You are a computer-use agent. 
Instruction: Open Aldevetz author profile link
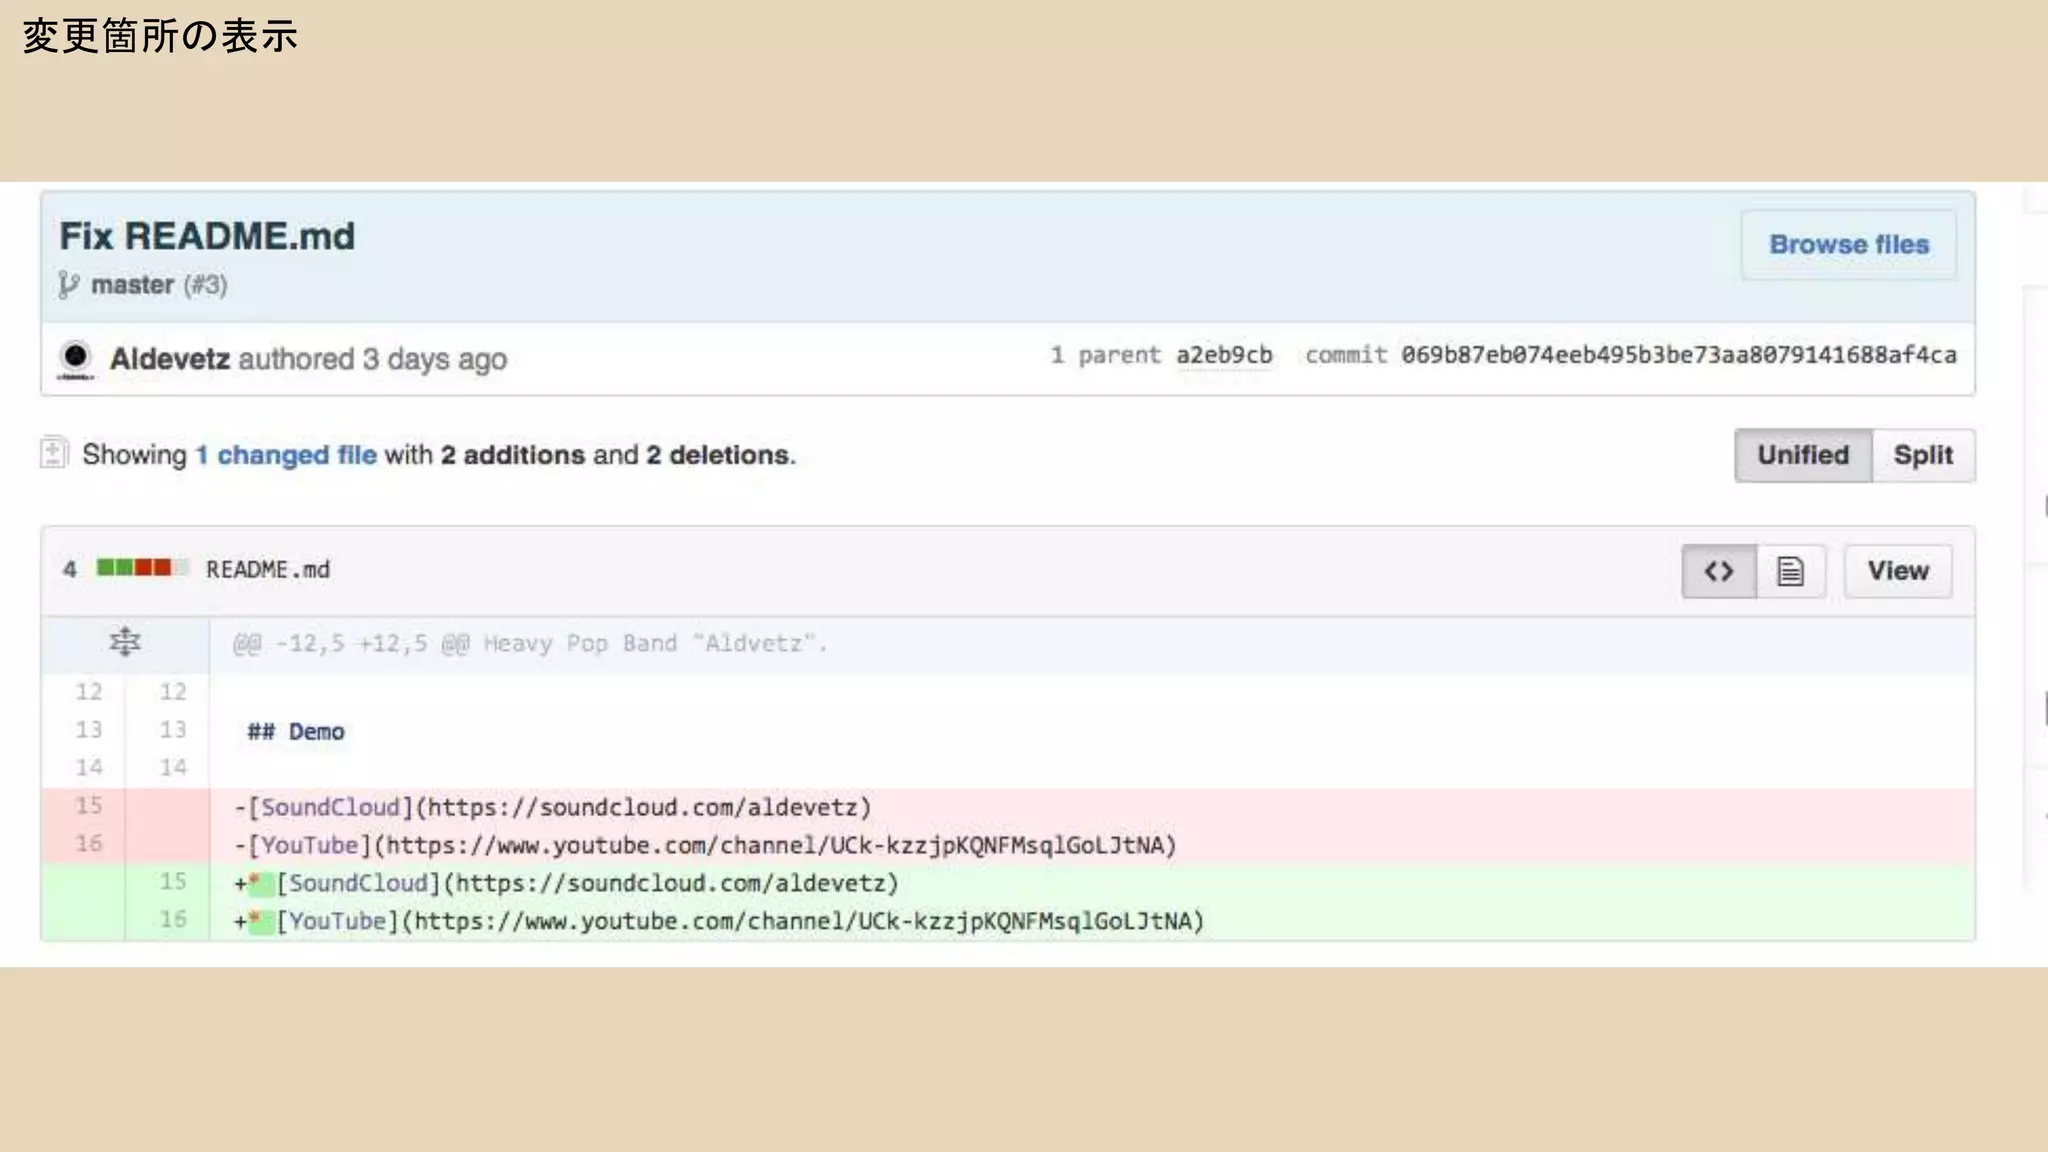pos(170,359)
